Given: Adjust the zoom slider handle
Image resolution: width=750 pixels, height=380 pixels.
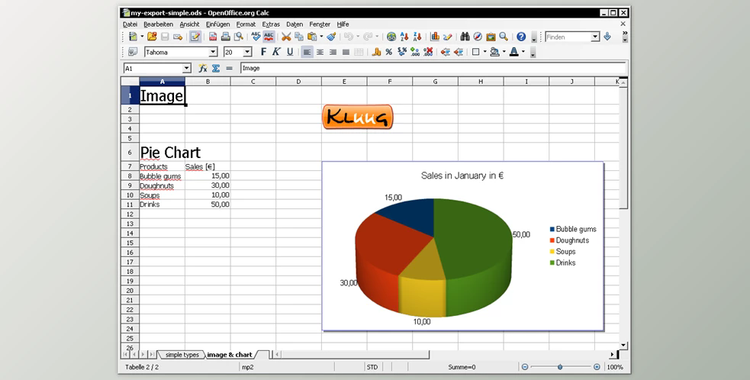Looking at the screenshot, I should pos(560,367).
